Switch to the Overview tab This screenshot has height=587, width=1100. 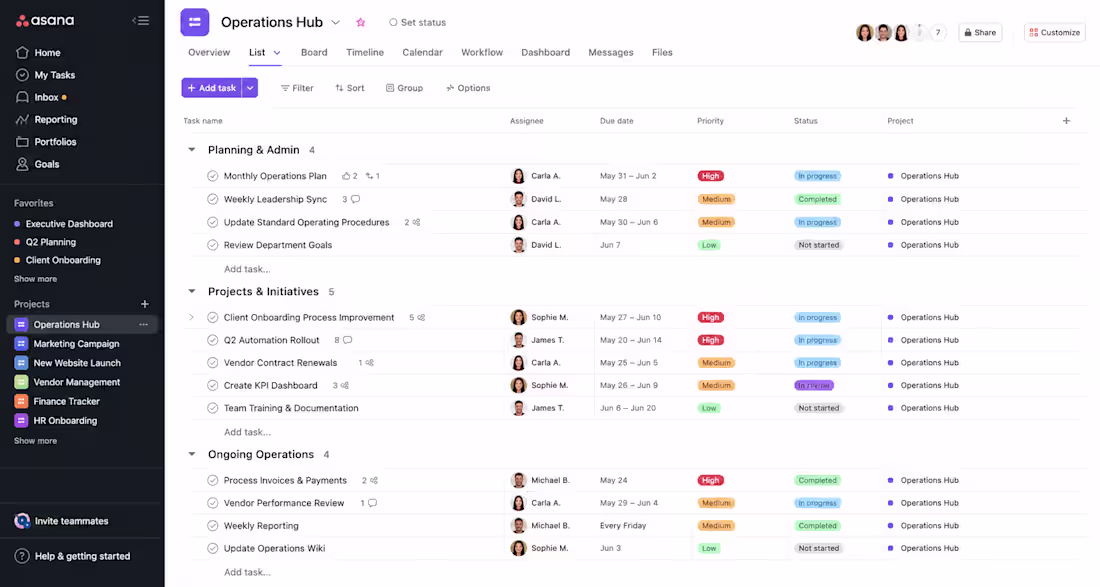[x=209, y=53]
